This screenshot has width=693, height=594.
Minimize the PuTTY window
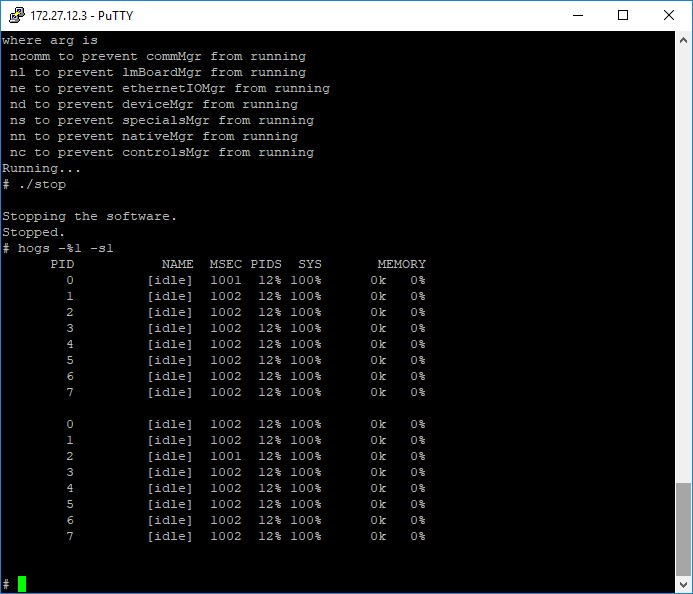tap(577, 16)
